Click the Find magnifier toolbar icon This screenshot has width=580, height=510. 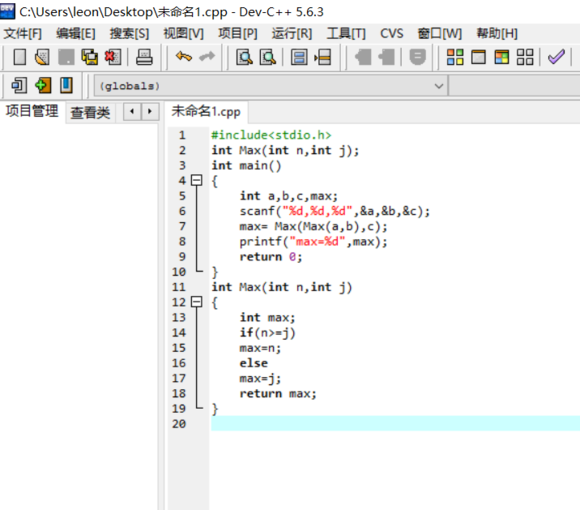(x=244, y=57)
